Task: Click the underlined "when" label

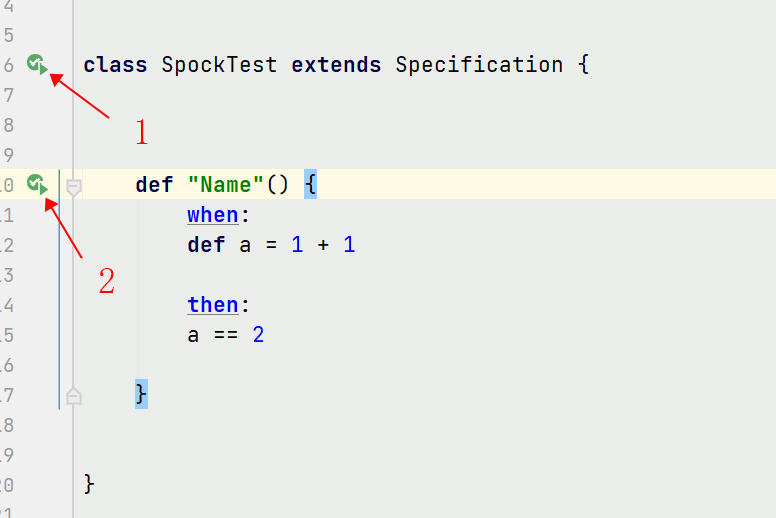Action: pyautogui.click(x=212, y=215)
